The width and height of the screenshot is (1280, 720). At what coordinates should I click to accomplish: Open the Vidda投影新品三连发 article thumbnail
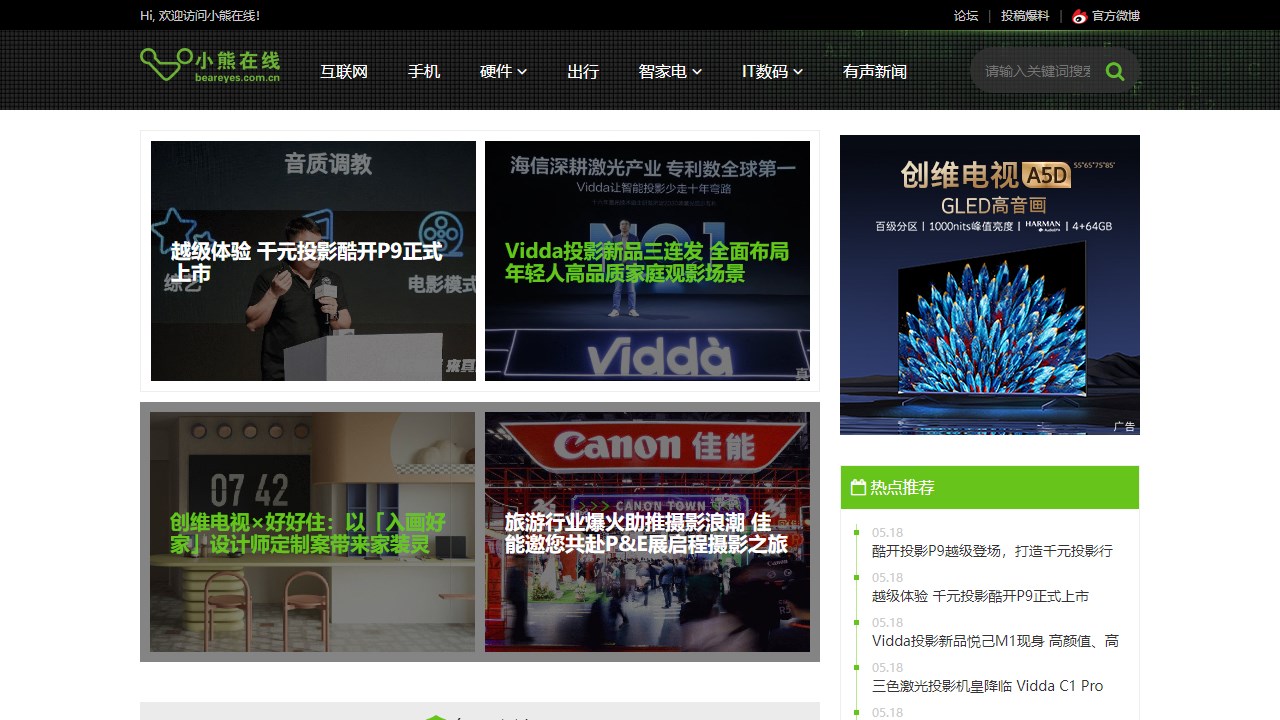(647, 261)
